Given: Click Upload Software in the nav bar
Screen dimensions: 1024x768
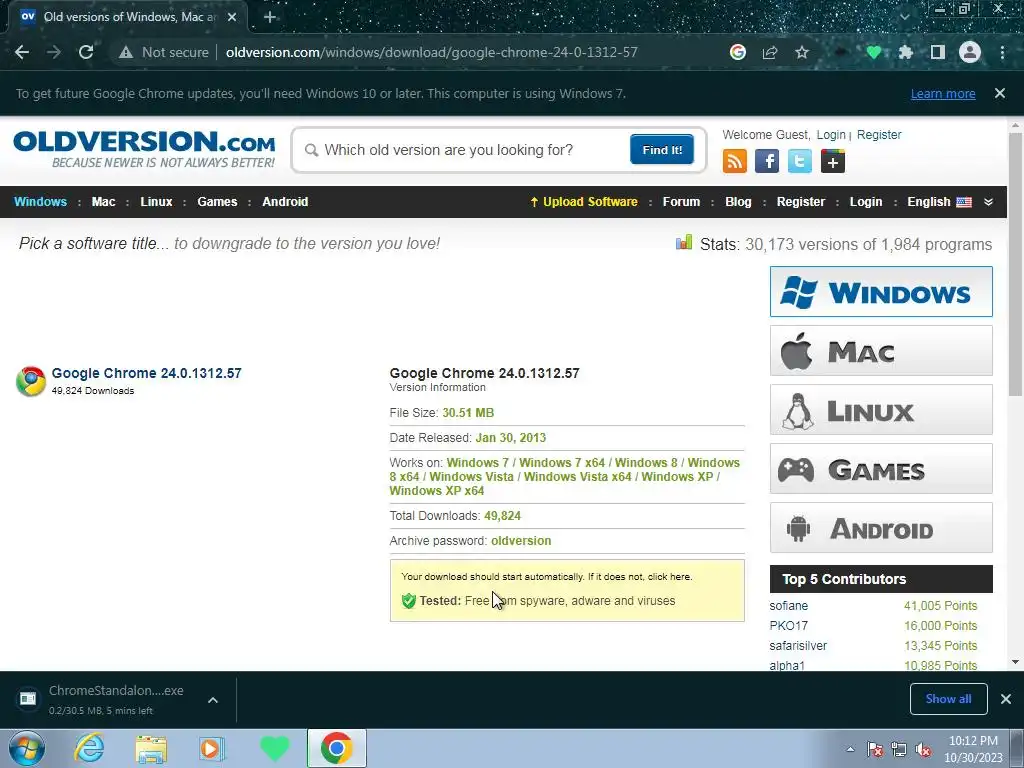Looking at the screenshot, I should 584,202.
